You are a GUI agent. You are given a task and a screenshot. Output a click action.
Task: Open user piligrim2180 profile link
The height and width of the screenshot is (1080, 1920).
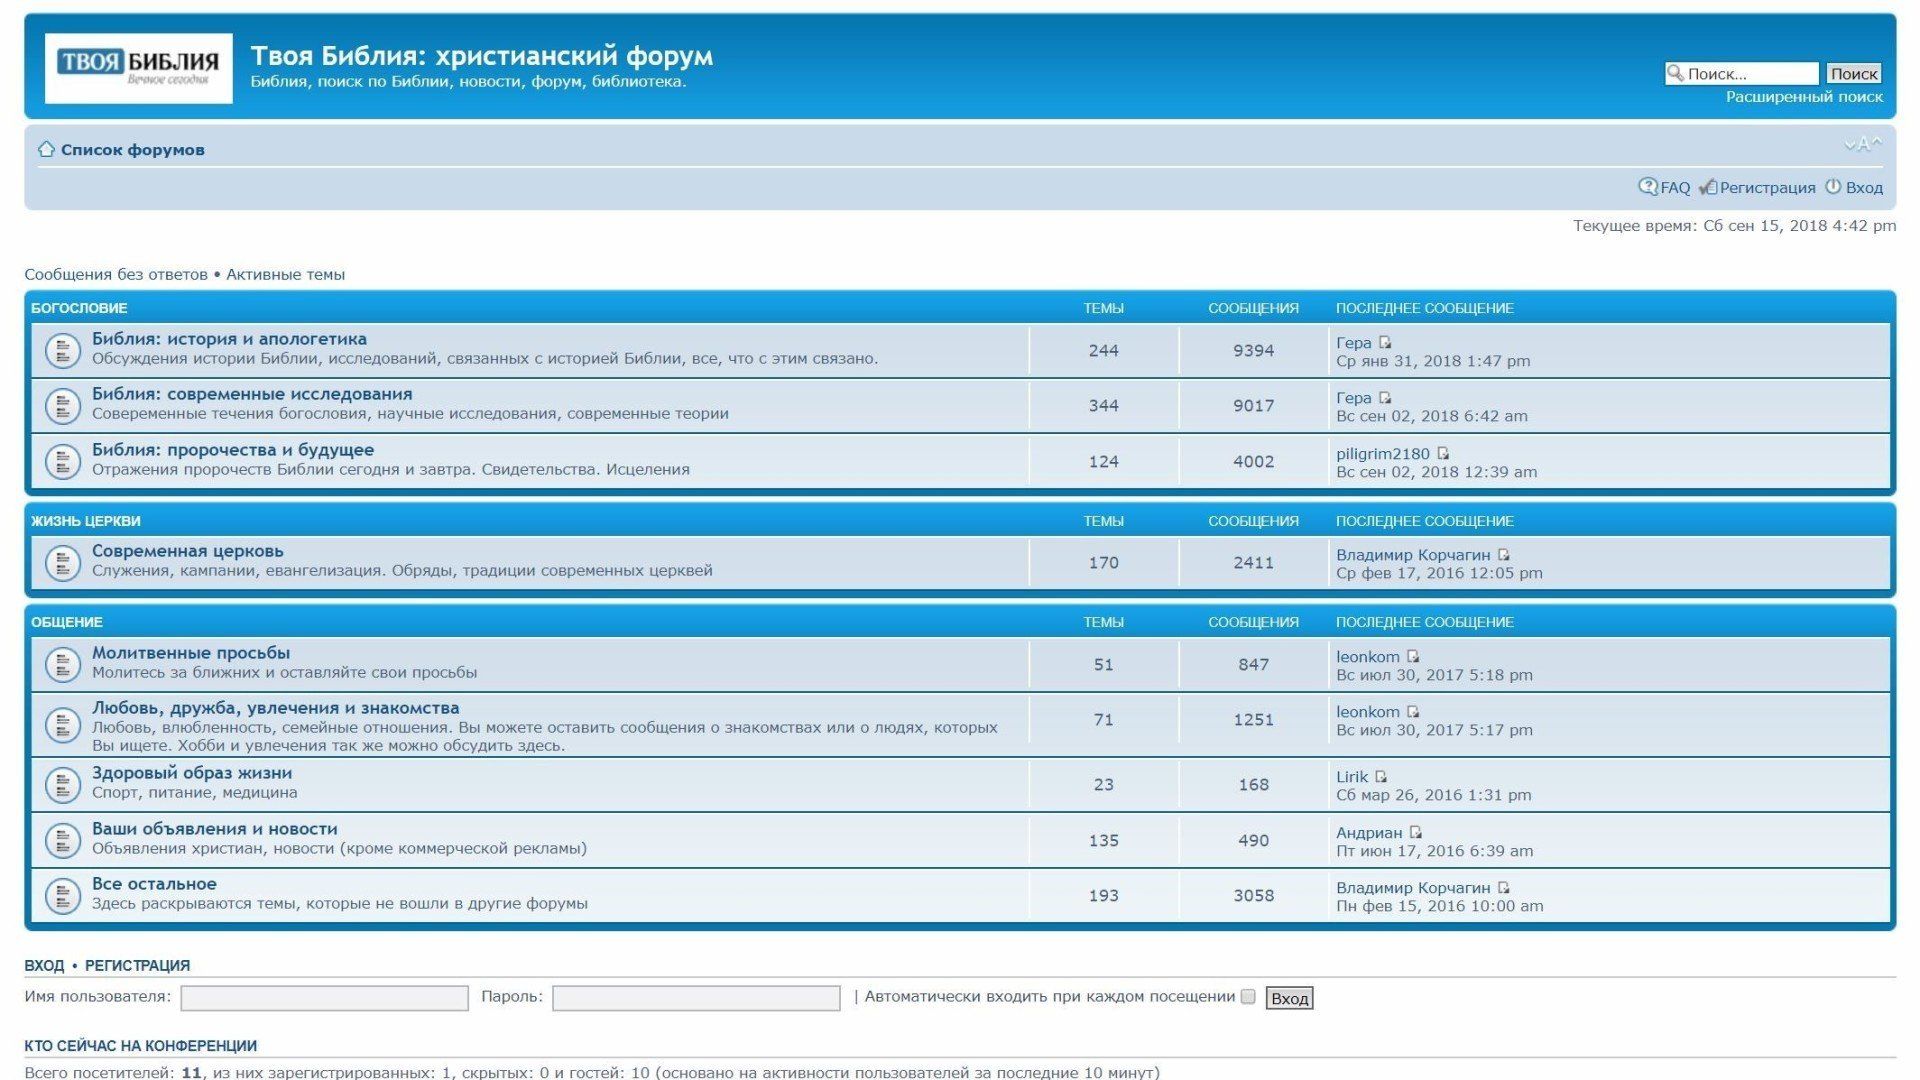point(1383,454)
